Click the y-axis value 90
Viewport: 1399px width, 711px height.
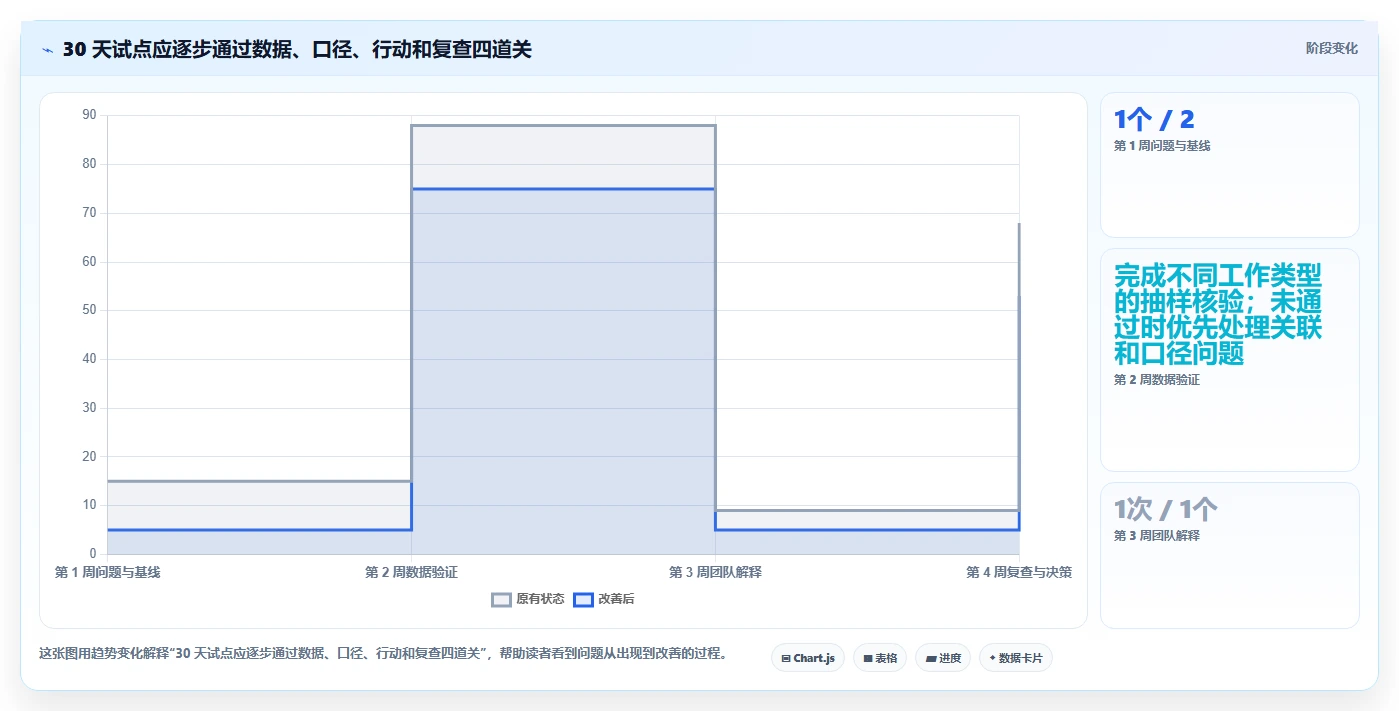(x=89, y=115)
